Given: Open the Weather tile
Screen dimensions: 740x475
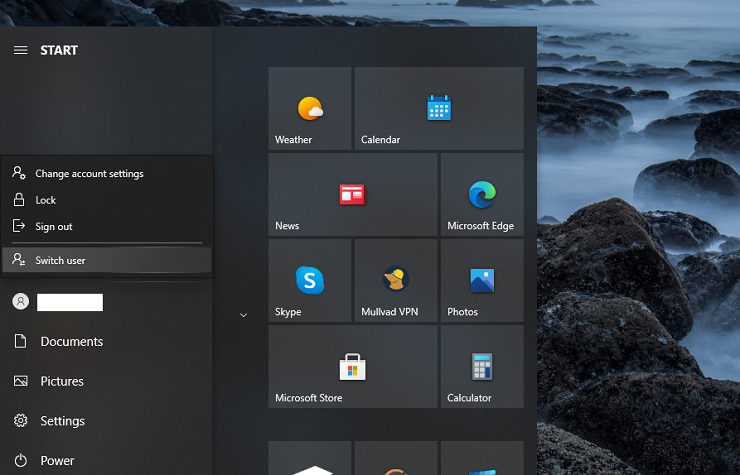Looking at the screenshot, I should (x=310, y=109).
